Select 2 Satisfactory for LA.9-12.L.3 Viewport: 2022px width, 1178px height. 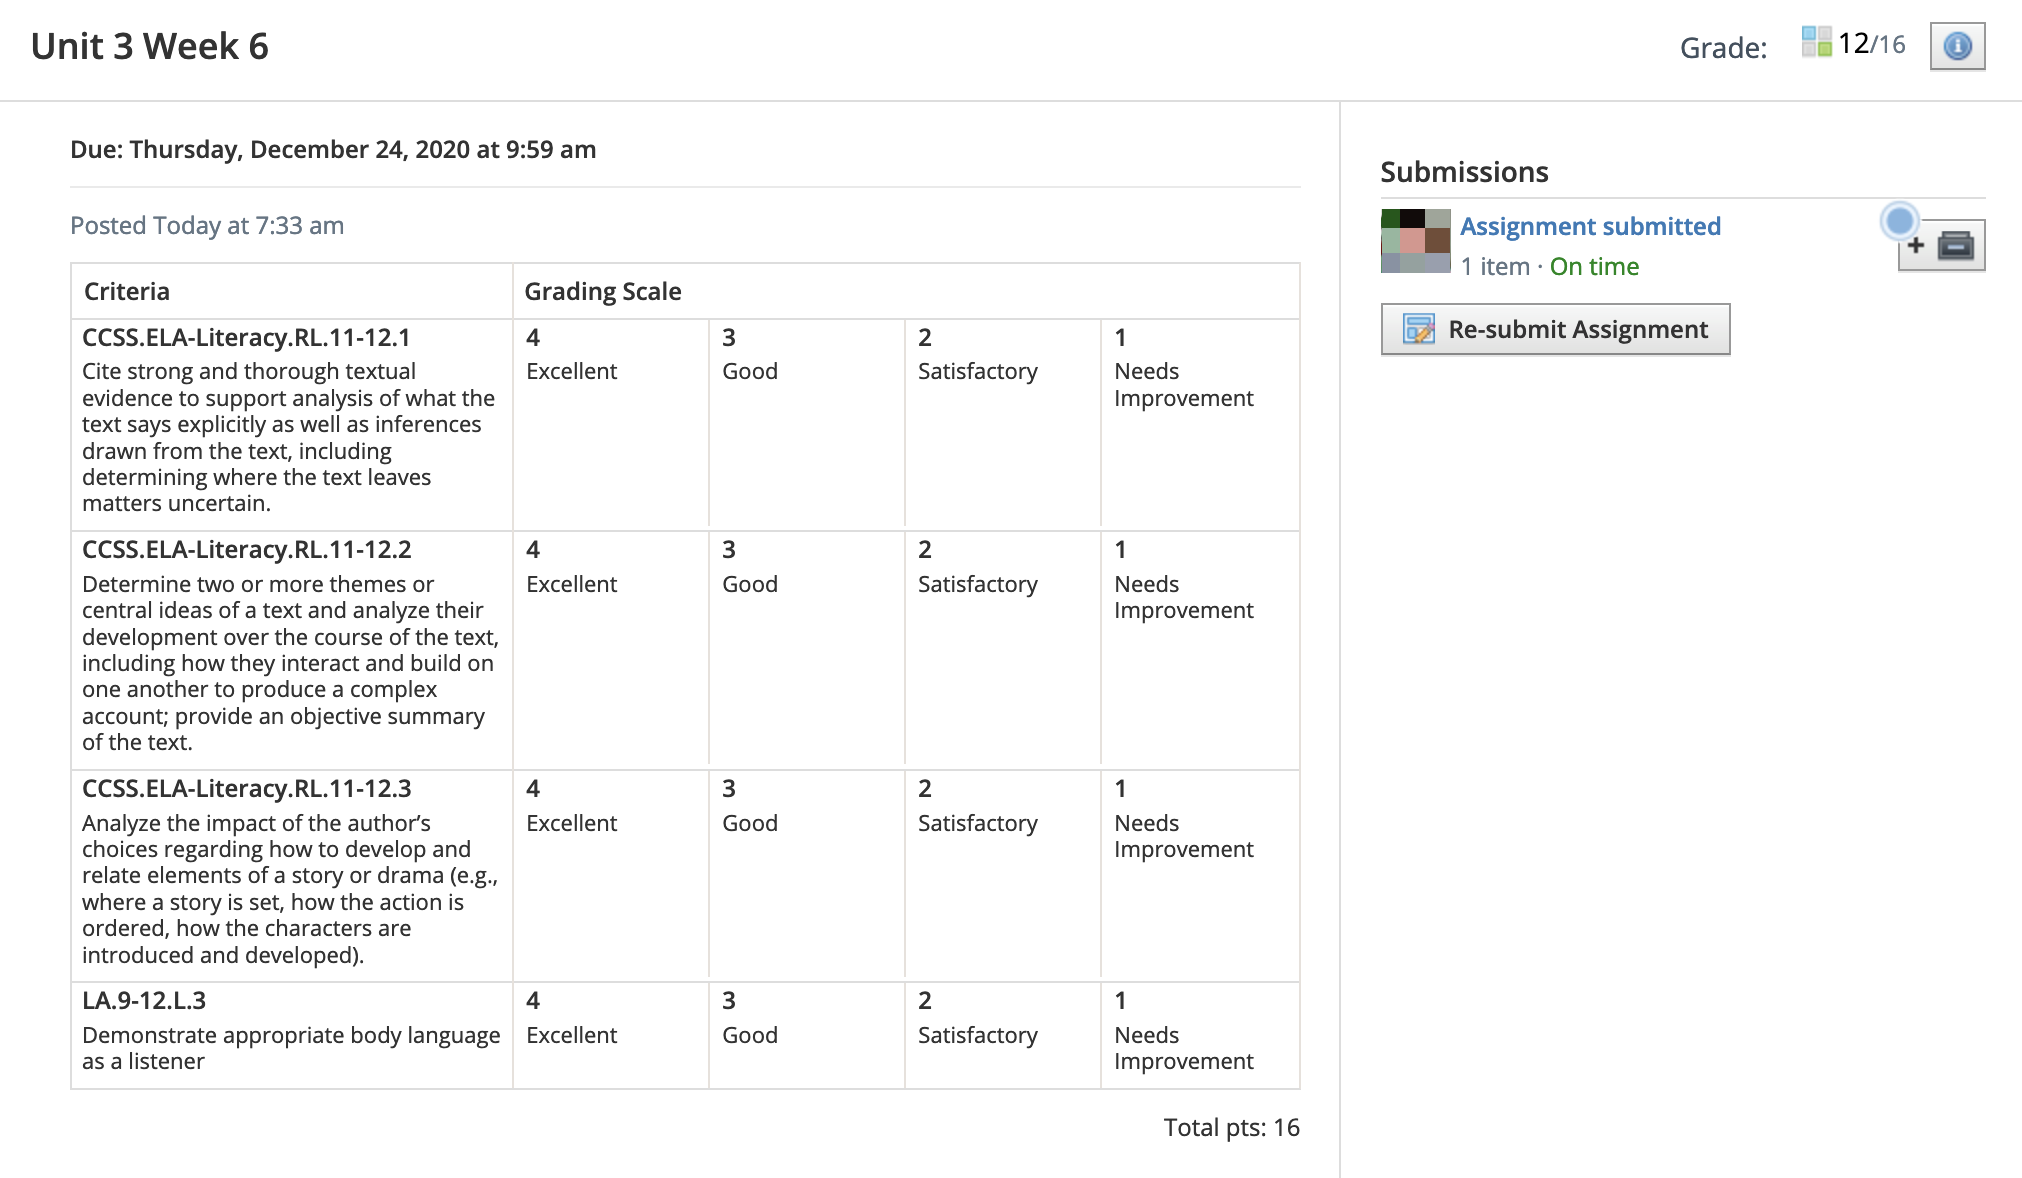click(1002, 1035)
